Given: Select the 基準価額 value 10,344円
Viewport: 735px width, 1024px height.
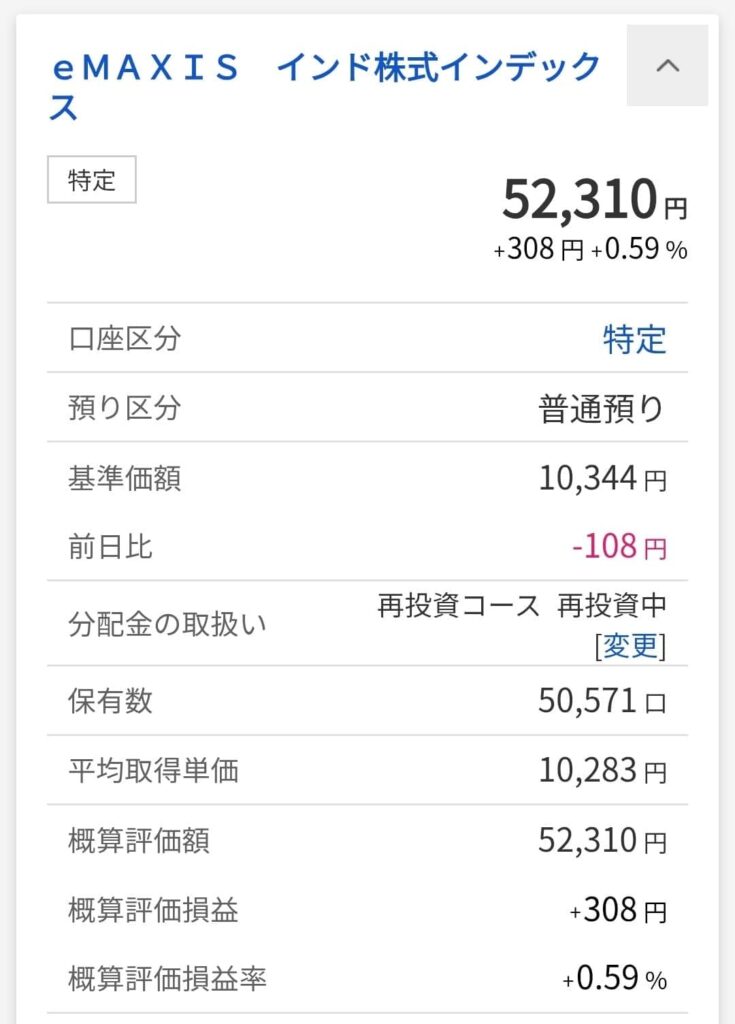Looking at the screenshot, I should point(602,478).
